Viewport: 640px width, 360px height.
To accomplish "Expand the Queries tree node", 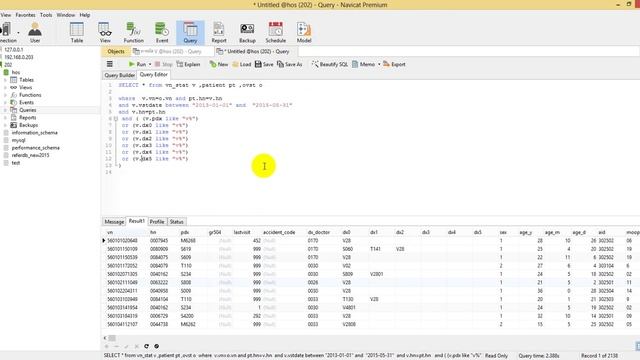I will click(x=6, y=110).
